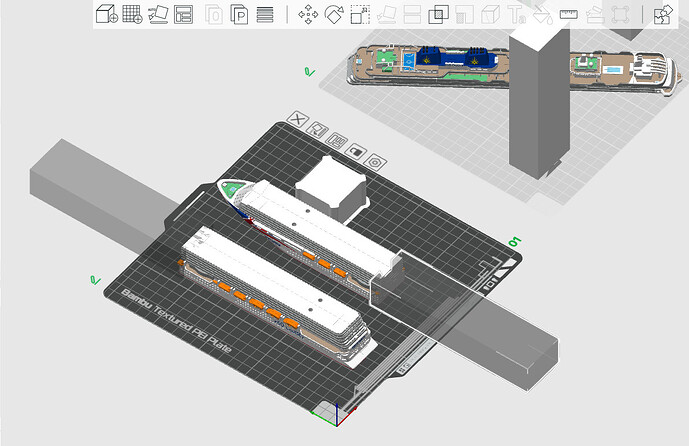
Task: Toggle the plate lock icon
Action: 356,152
